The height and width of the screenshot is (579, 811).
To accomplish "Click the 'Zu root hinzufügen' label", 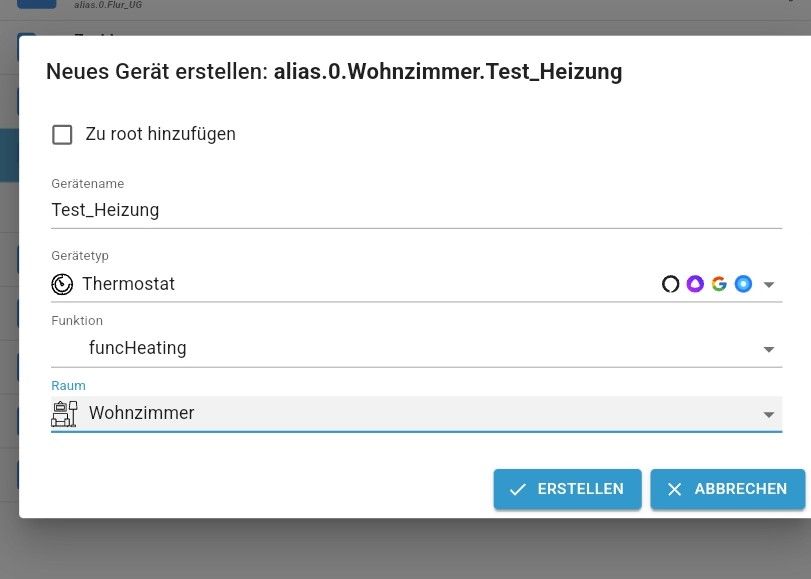I will [x=161, y=134].
